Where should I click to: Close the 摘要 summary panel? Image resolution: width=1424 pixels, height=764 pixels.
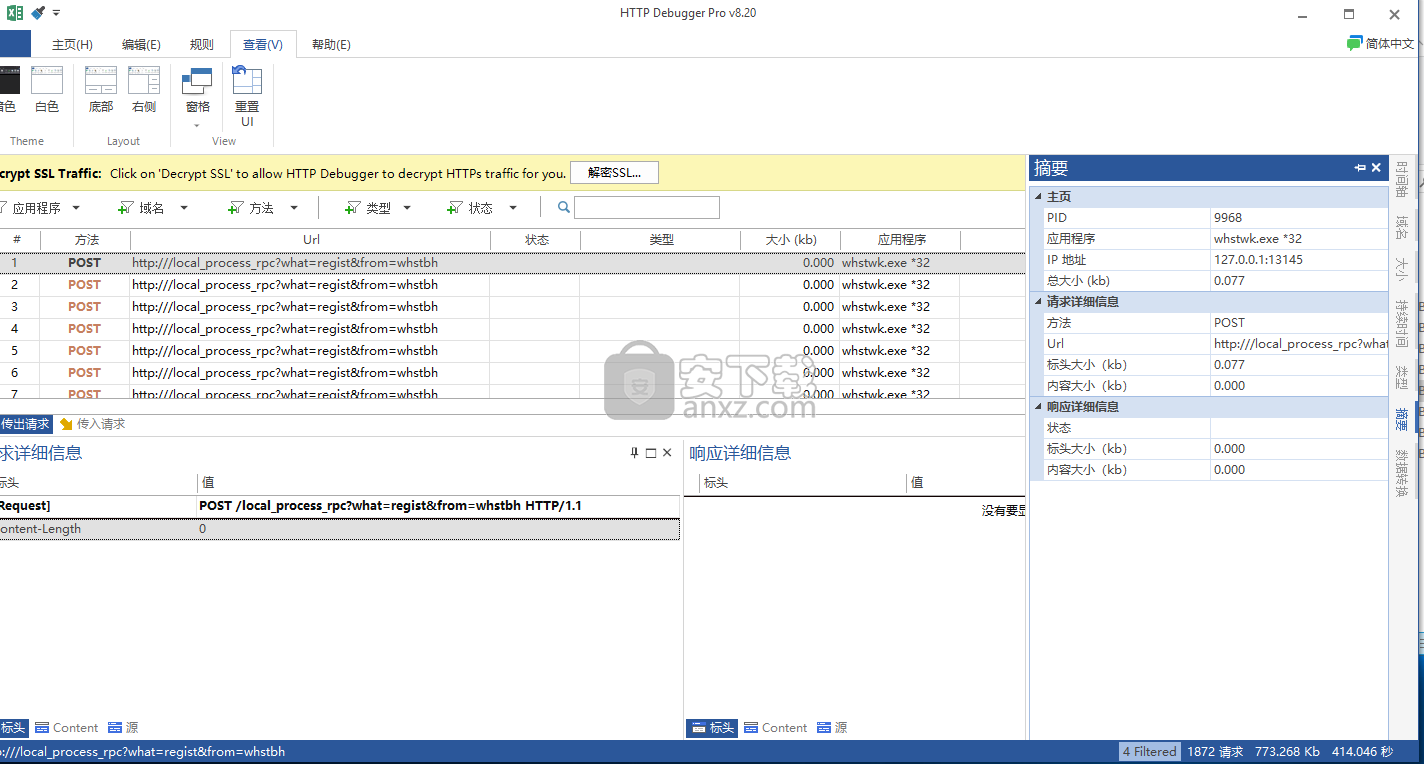[1376, 168]
